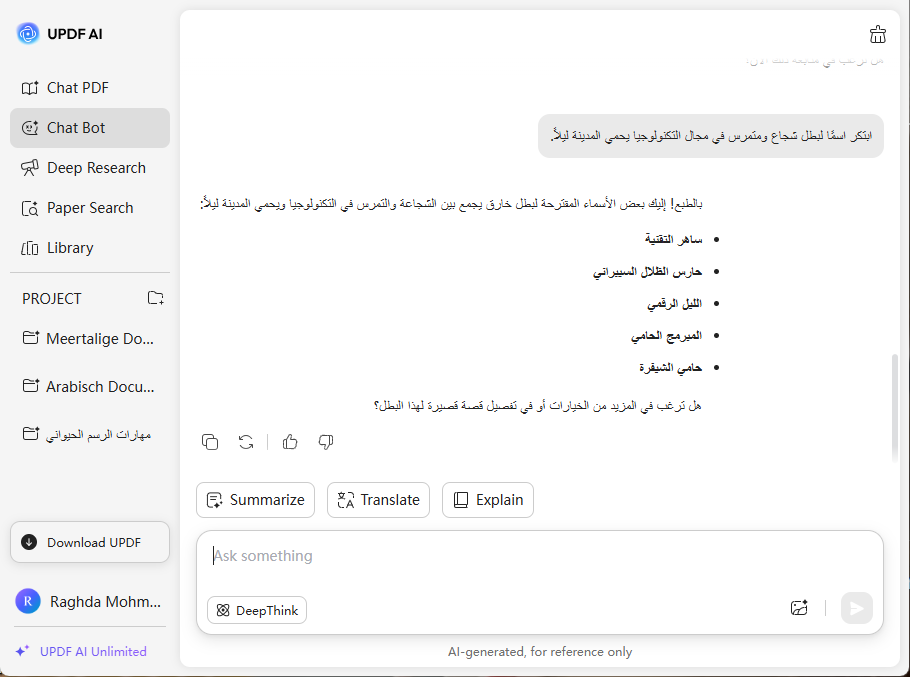Image resolution: width=910 pixels, height=677 pixels.
Task: Toggle the DeepThink mode
Action: pos(257,610)
